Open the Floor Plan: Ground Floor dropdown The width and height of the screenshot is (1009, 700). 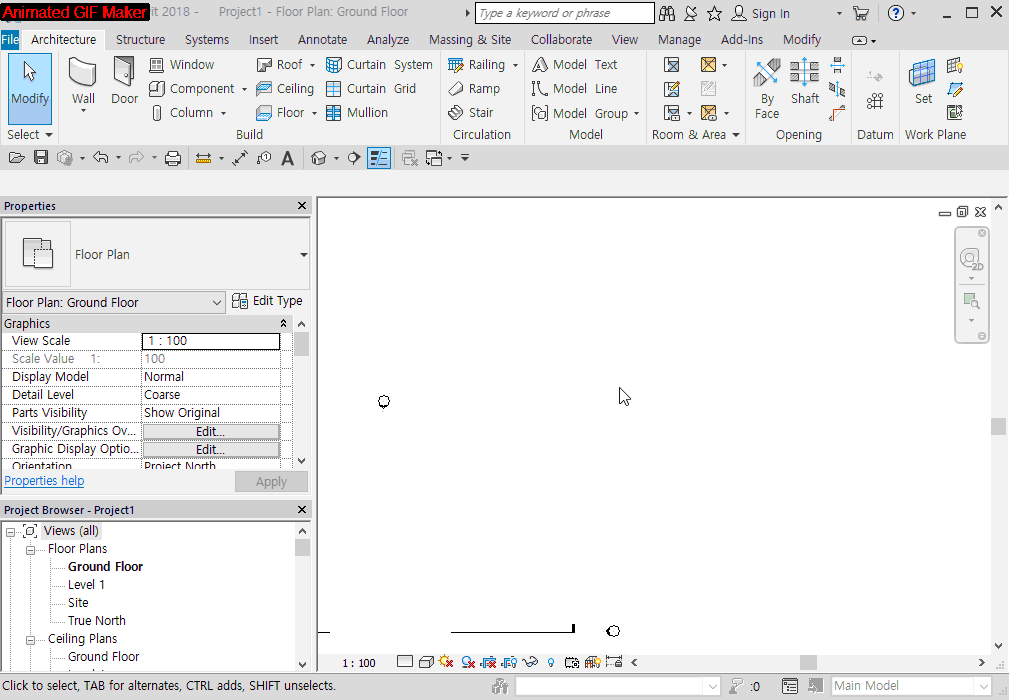(x=114, y=302)
